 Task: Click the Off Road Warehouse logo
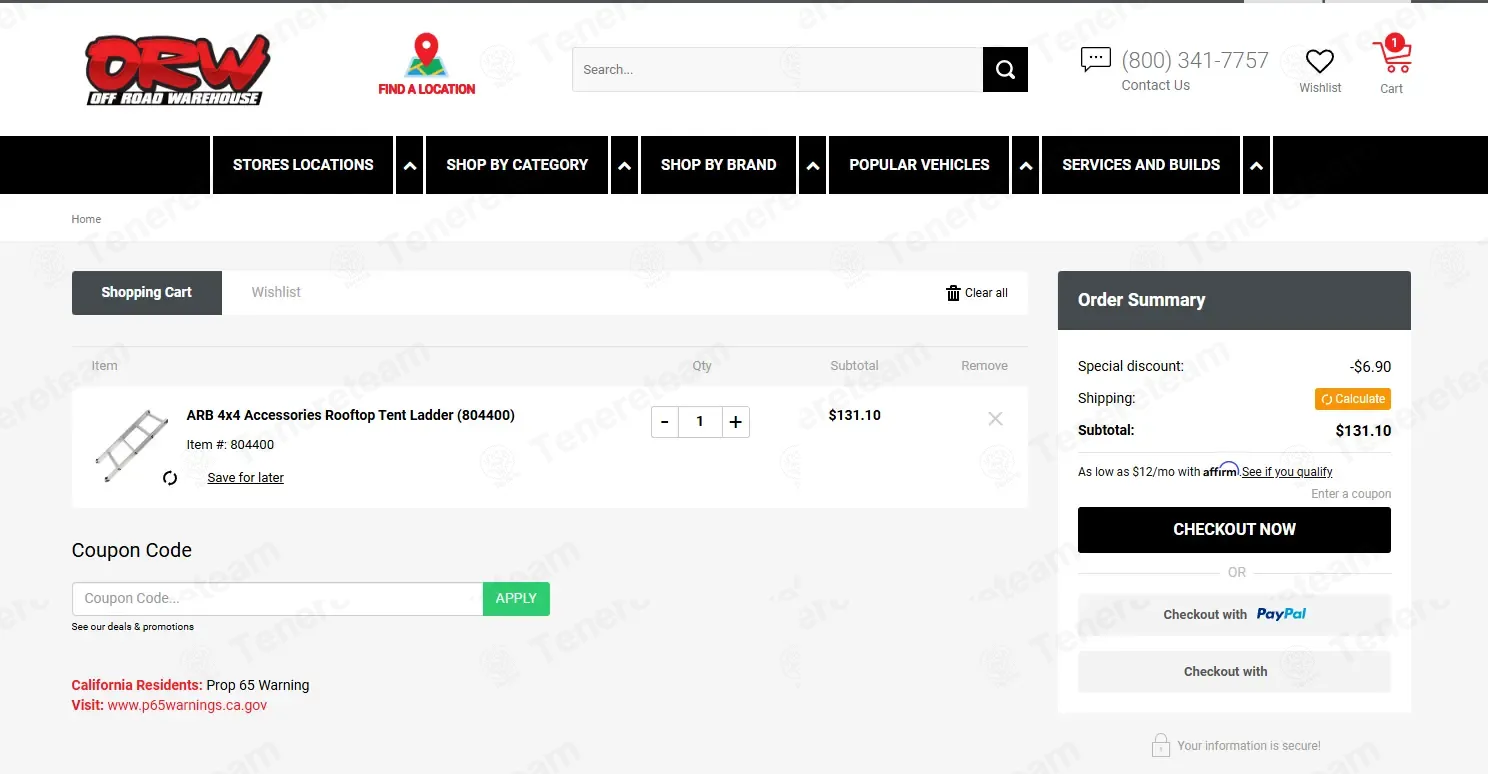pyautogui.click(x=178, y=70)
